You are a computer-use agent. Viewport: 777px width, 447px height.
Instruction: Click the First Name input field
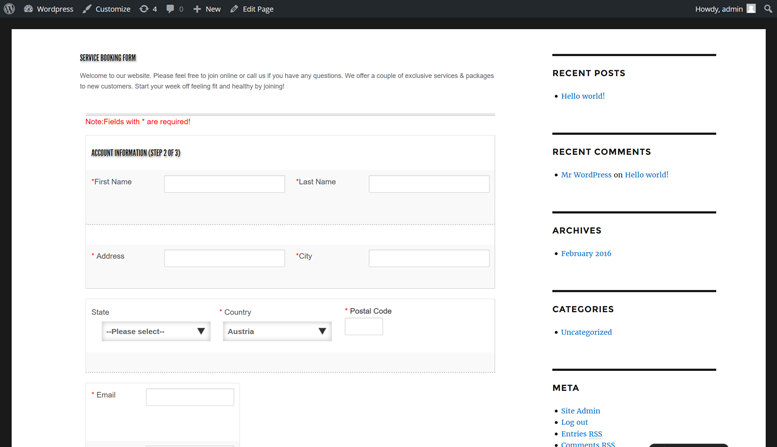224,184
